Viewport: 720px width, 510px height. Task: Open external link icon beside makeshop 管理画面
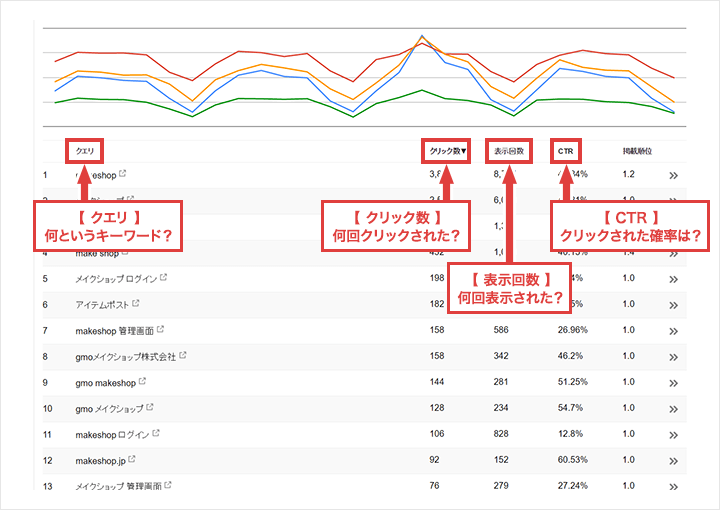[x=160, y=329]
